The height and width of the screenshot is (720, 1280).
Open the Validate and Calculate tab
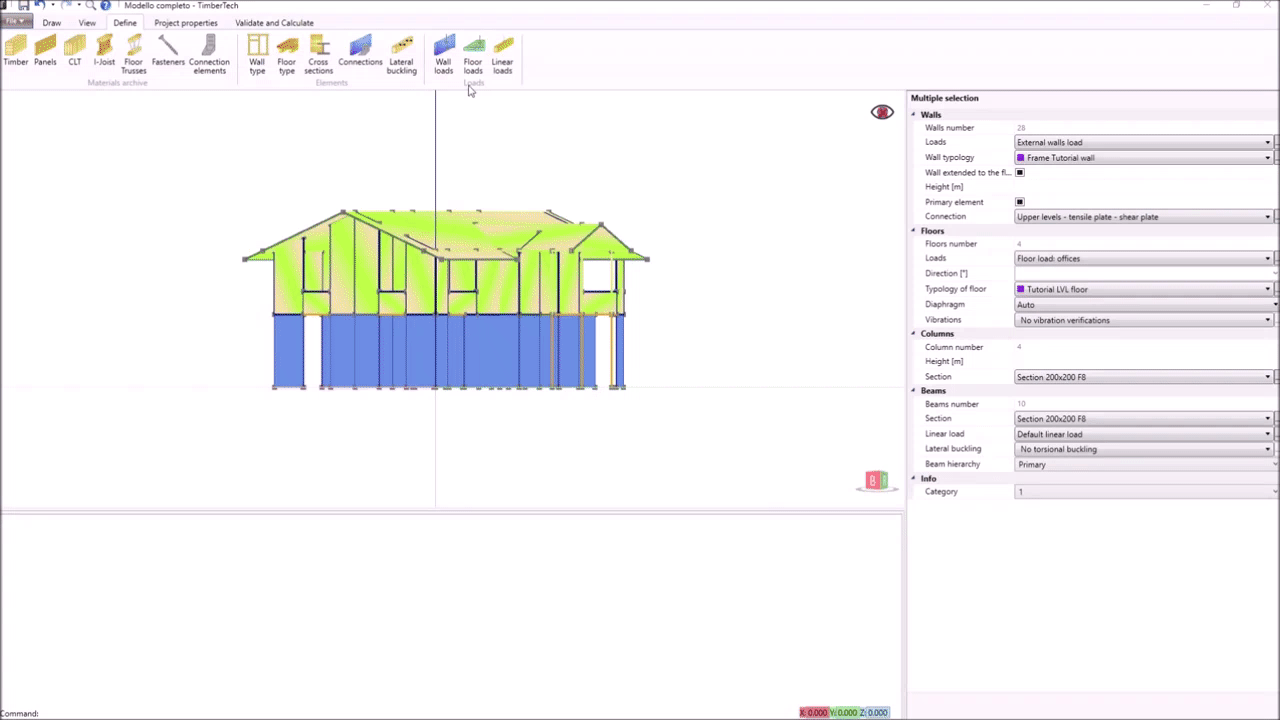click(x=274, y=23)
